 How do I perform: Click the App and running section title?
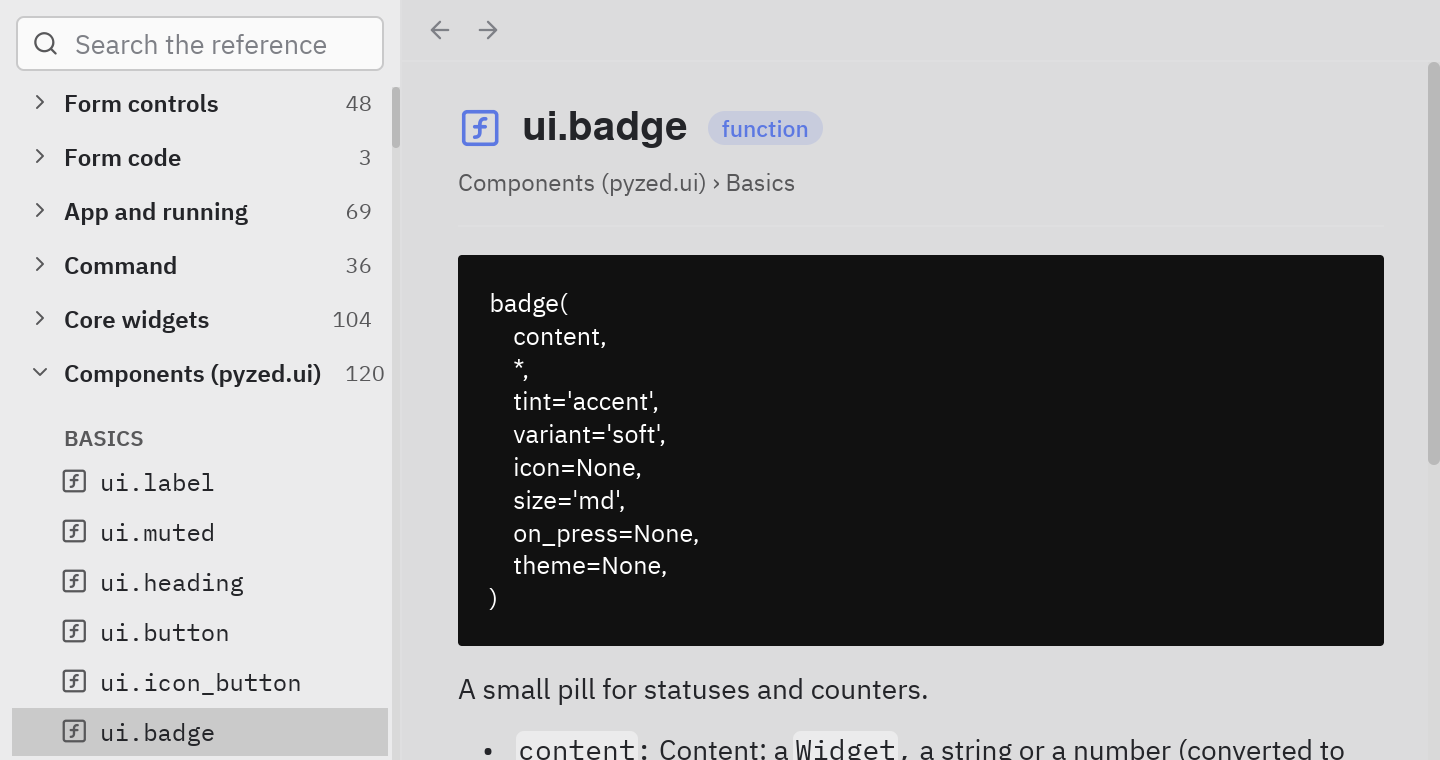click(x=156, y=212)
